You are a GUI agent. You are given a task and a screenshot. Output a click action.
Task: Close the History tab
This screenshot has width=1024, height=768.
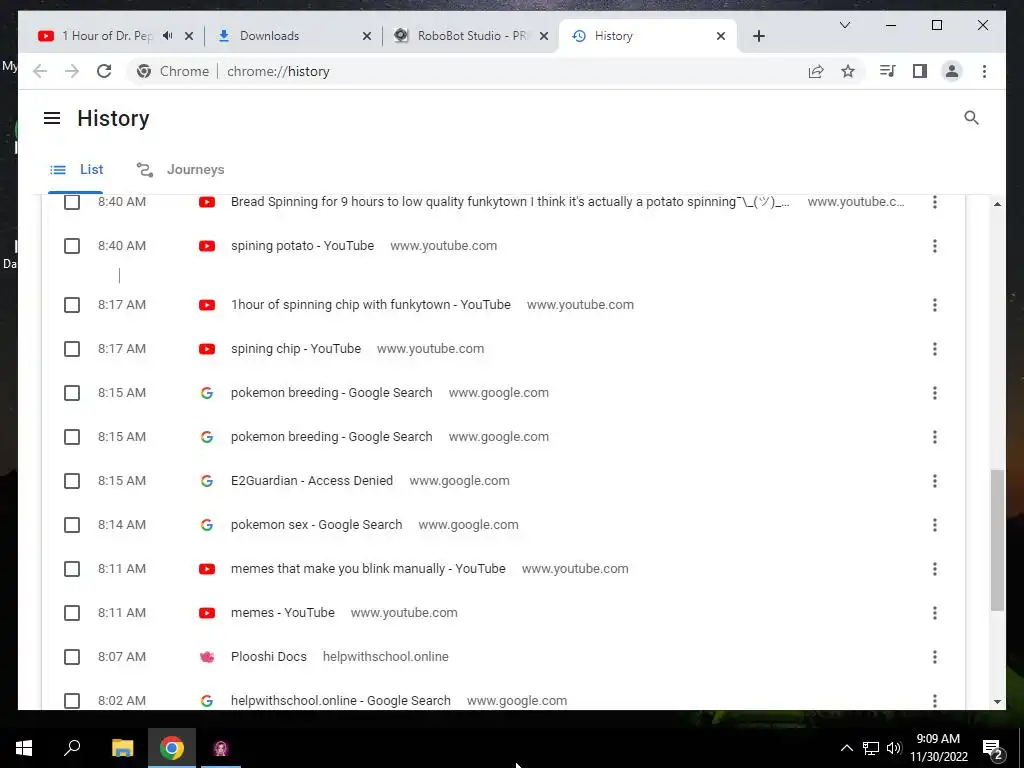[720, 36]
